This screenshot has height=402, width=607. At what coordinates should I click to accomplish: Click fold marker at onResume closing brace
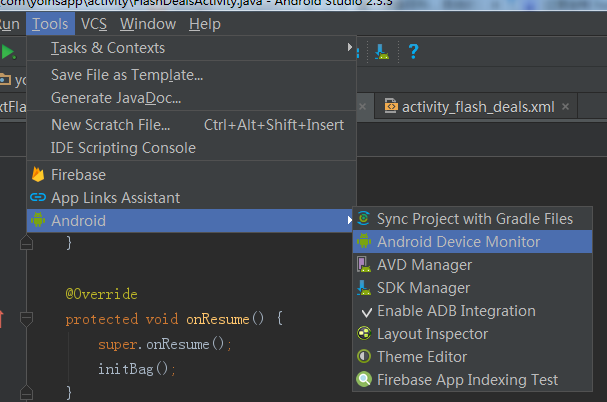[26, 392]
